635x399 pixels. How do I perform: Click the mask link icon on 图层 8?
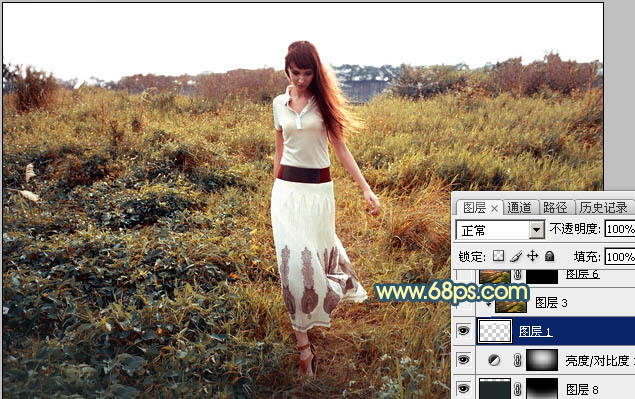coord(518,389)
